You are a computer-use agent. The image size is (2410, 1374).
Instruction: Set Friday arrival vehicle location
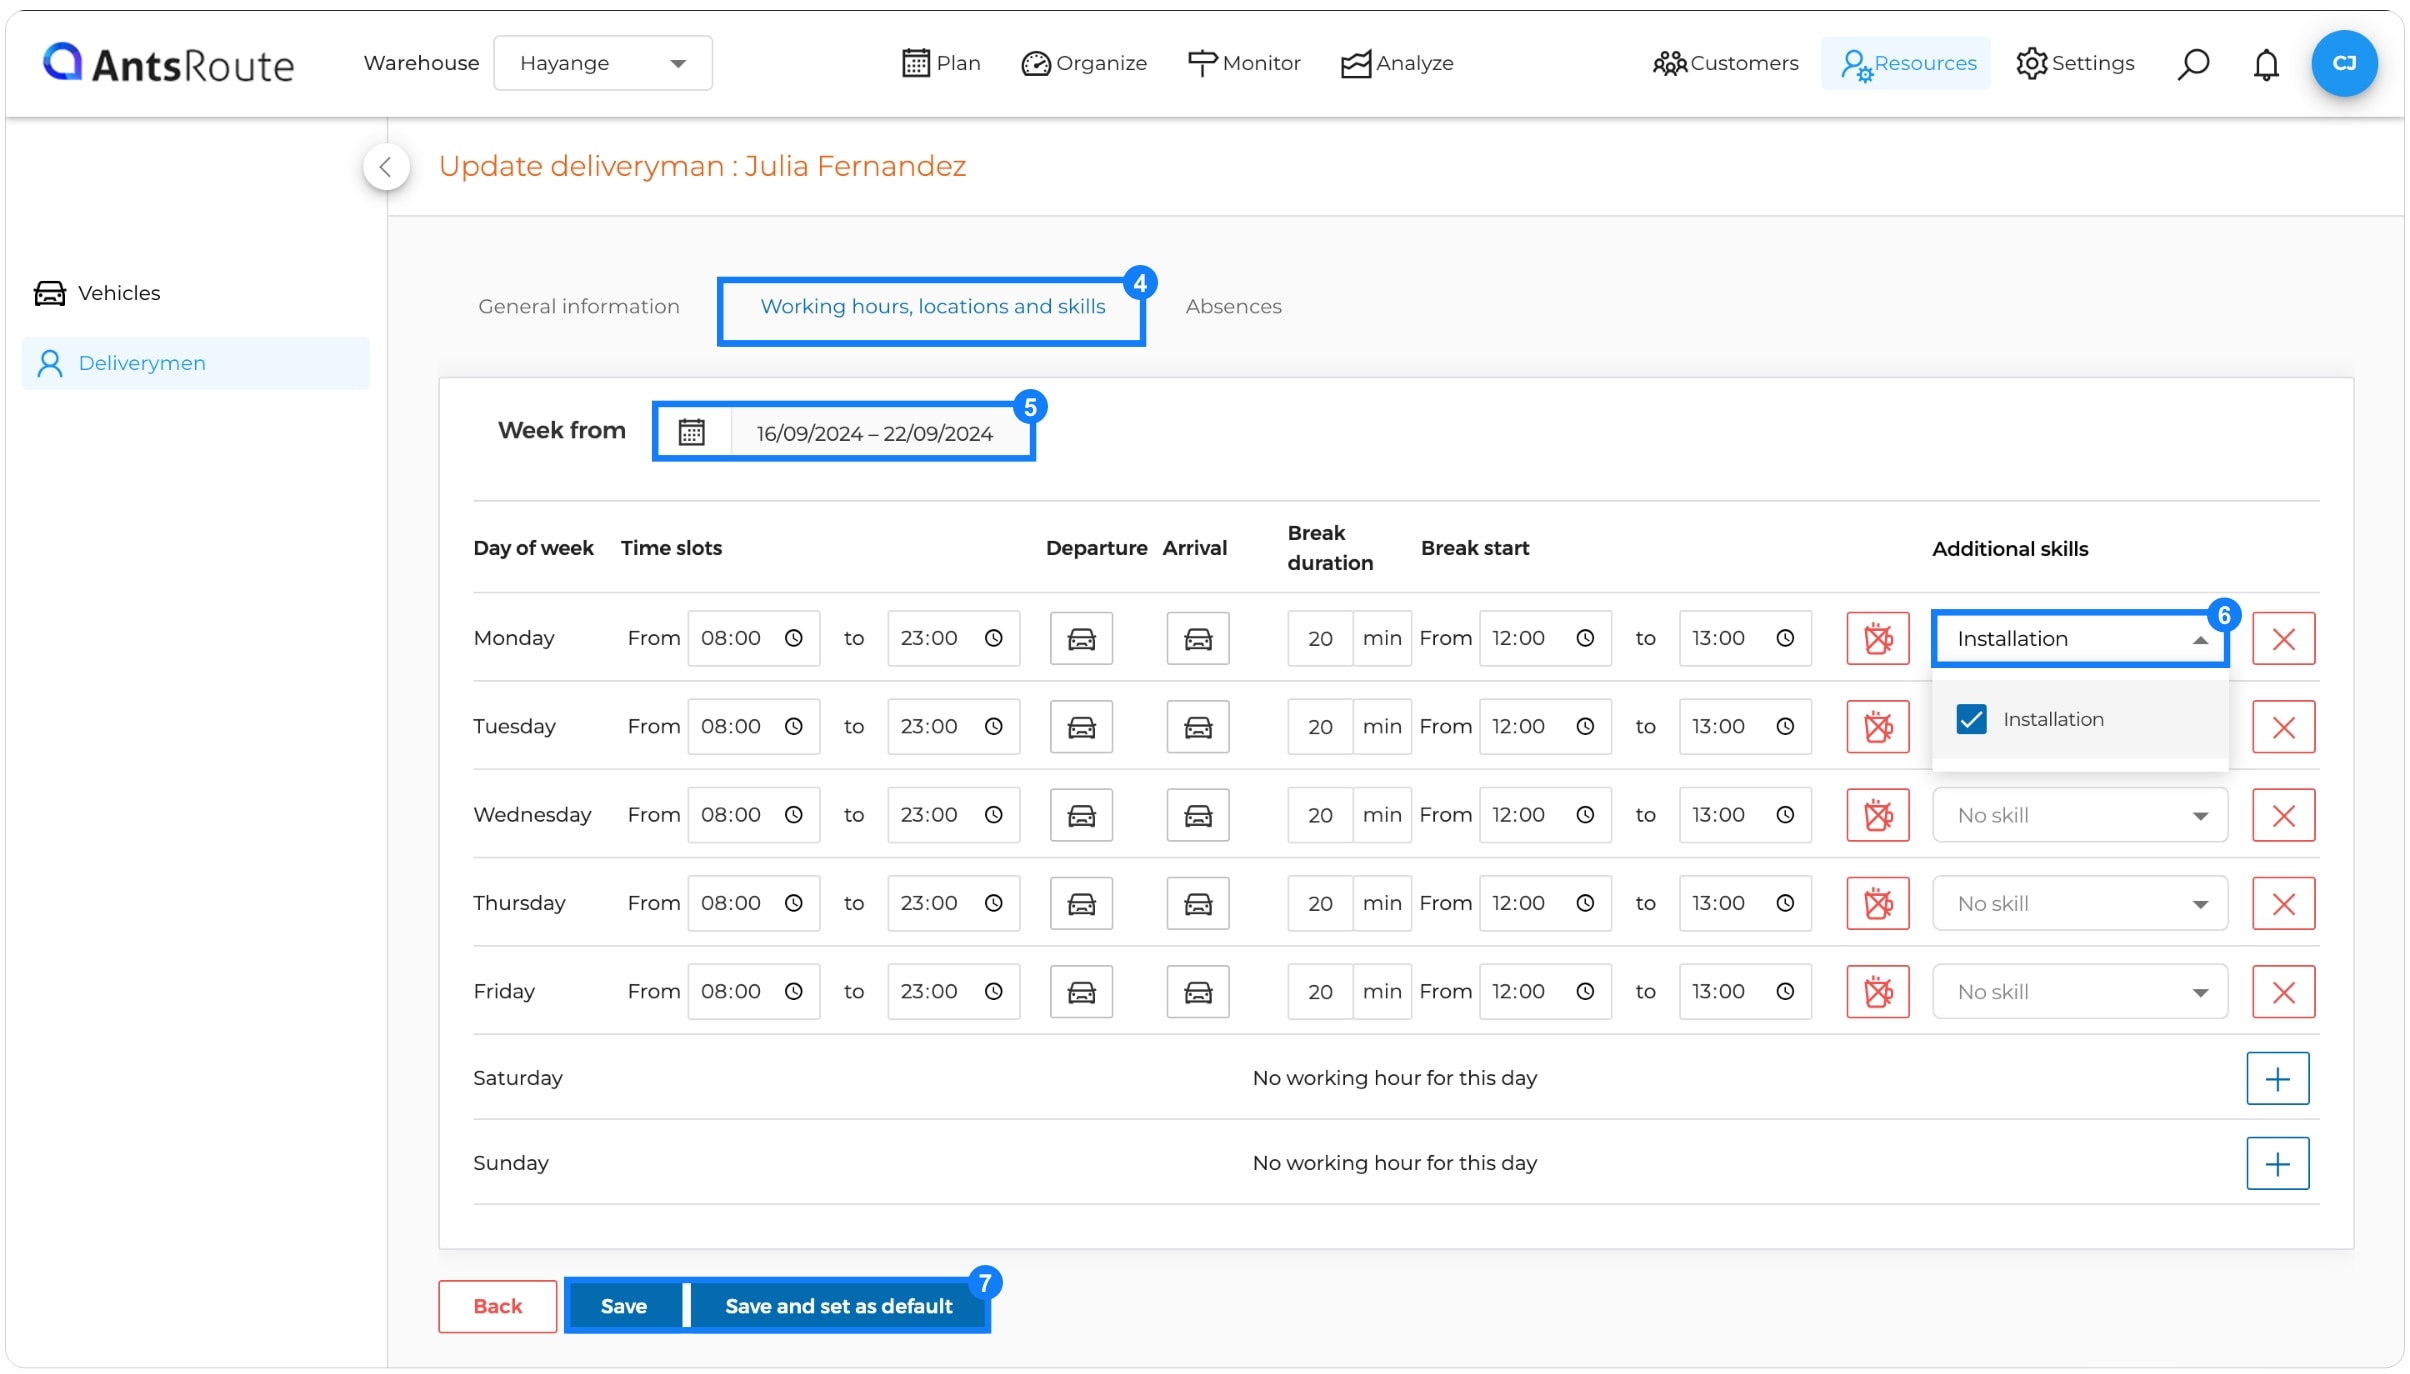click(1198, 991)
